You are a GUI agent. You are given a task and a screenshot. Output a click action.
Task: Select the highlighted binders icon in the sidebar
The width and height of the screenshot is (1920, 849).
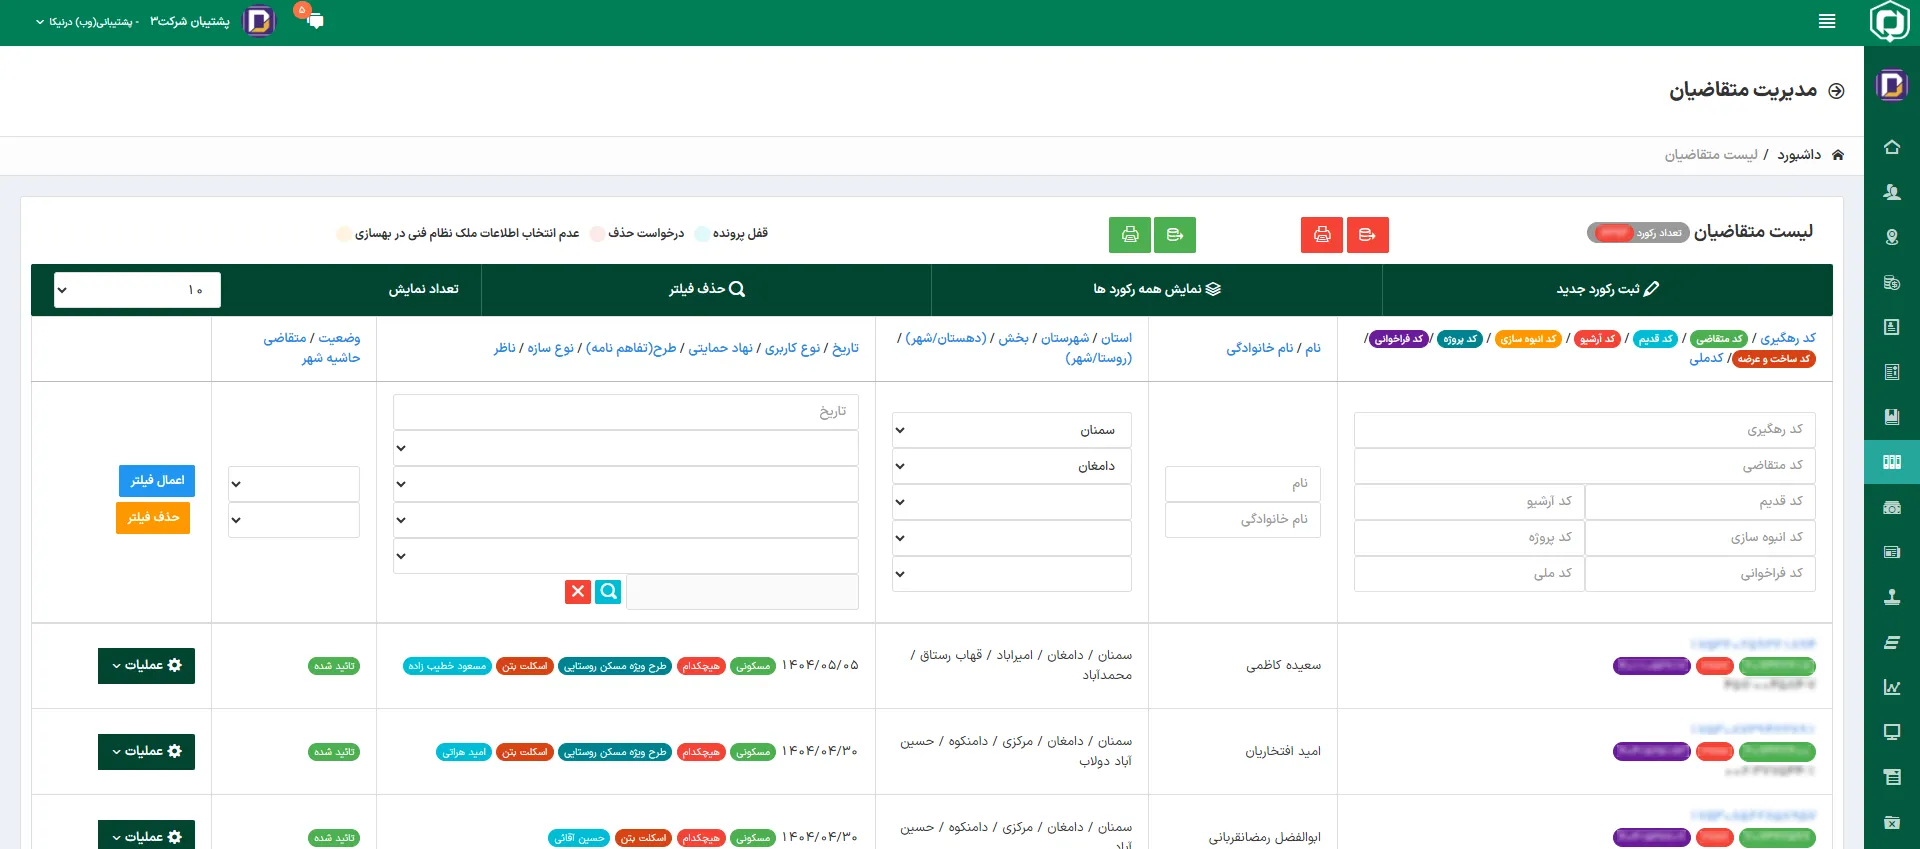[1892, 462]
